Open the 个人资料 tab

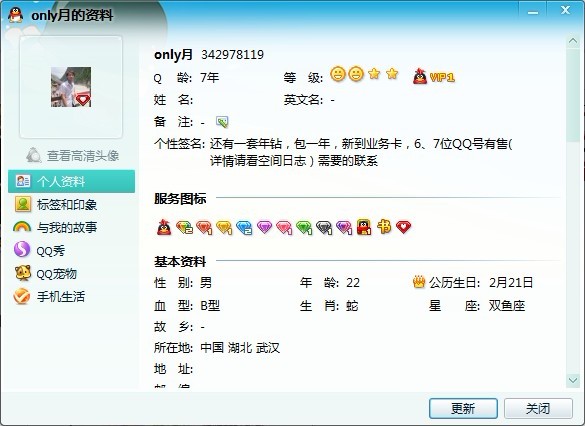tap(72, 181)
